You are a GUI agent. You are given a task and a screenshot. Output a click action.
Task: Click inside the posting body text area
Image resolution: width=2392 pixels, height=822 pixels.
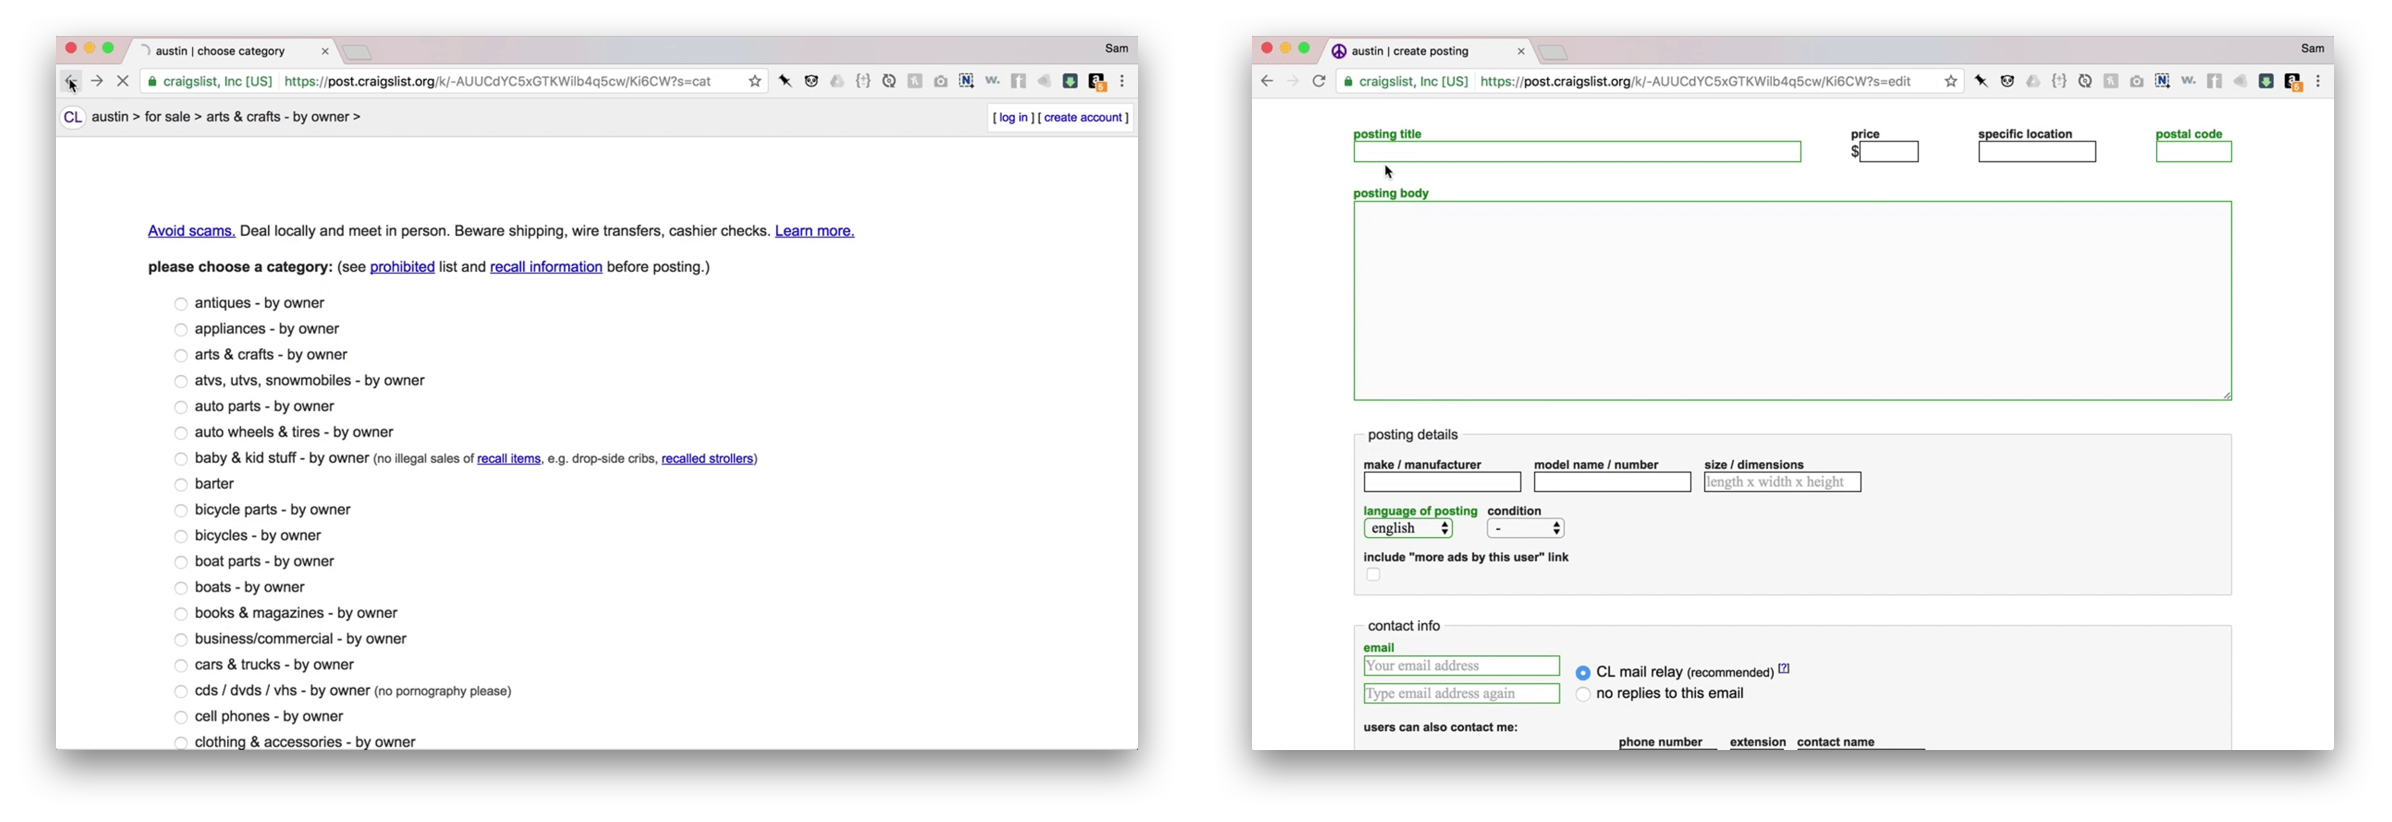pyautogui.click(x=1793, y=301)
